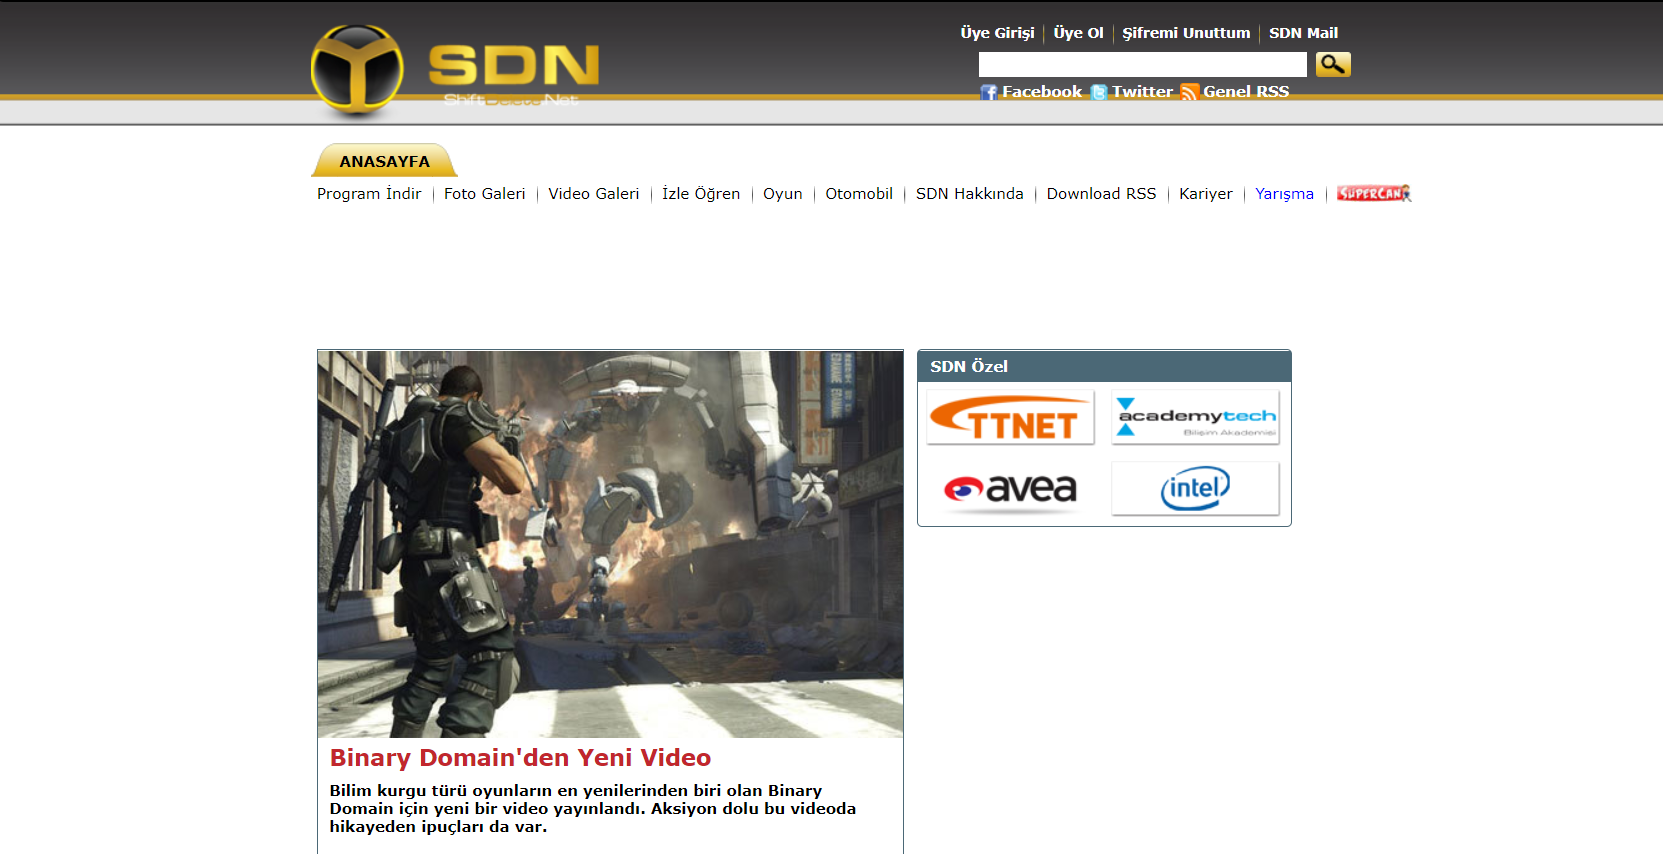The image size is (1663, 854).
Task: Open the Twitter bird icon
Action: 1099,92
